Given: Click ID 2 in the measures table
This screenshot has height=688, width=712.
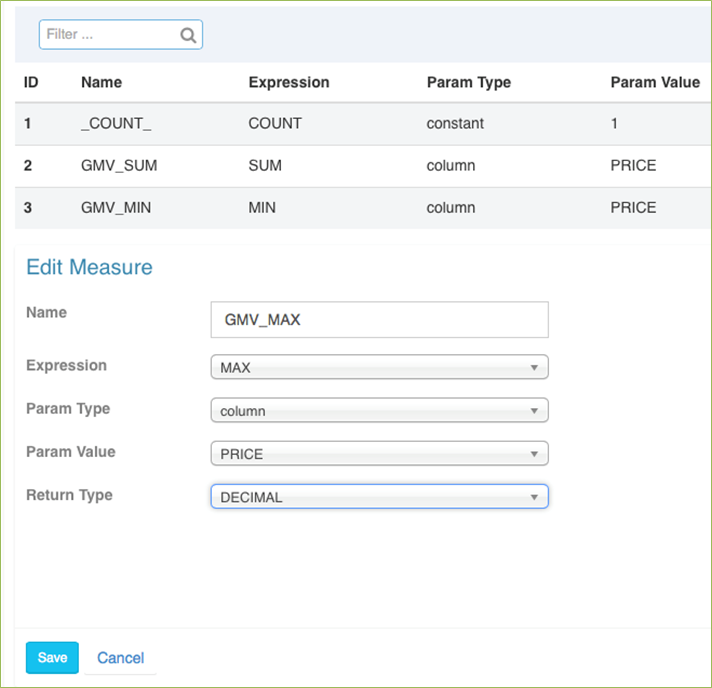Looking at the screenshot, I should tap(28, 165).
